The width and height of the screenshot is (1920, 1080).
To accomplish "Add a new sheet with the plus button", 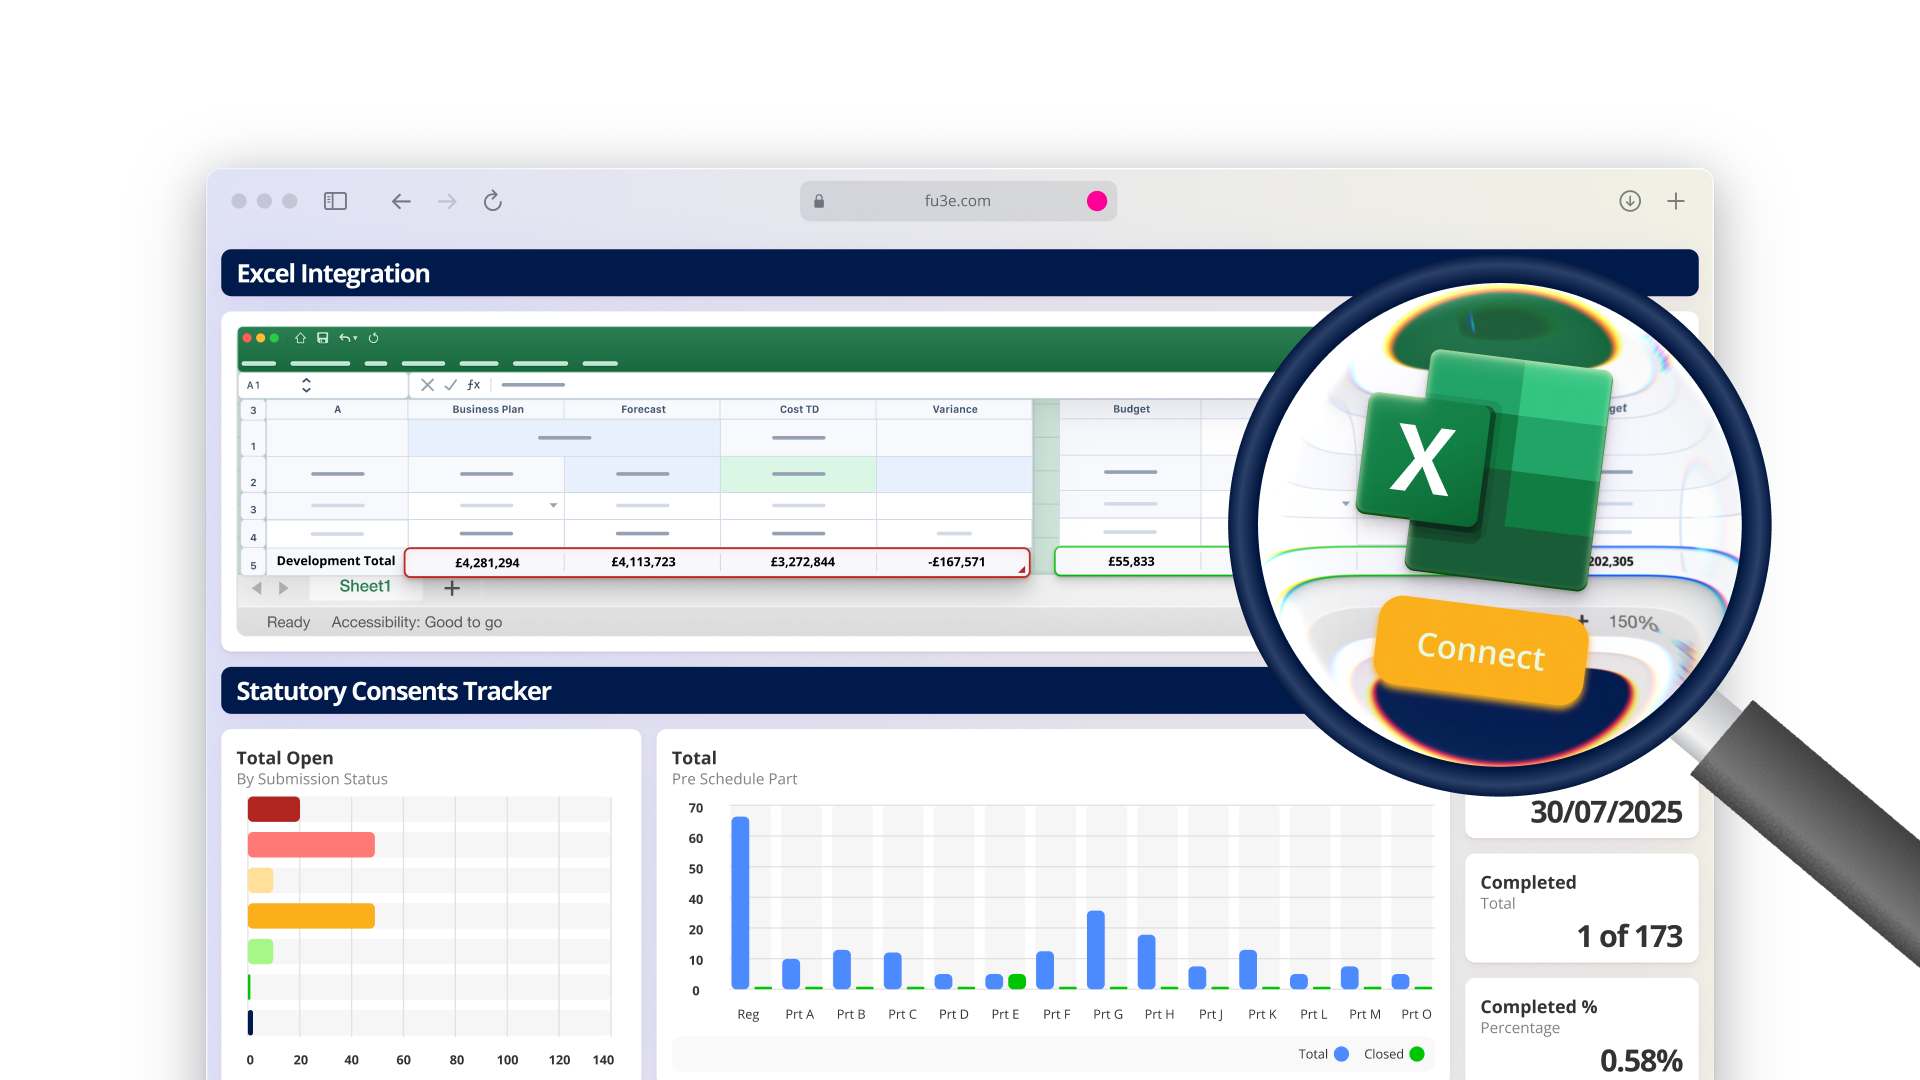I will [x=452, y=589].
